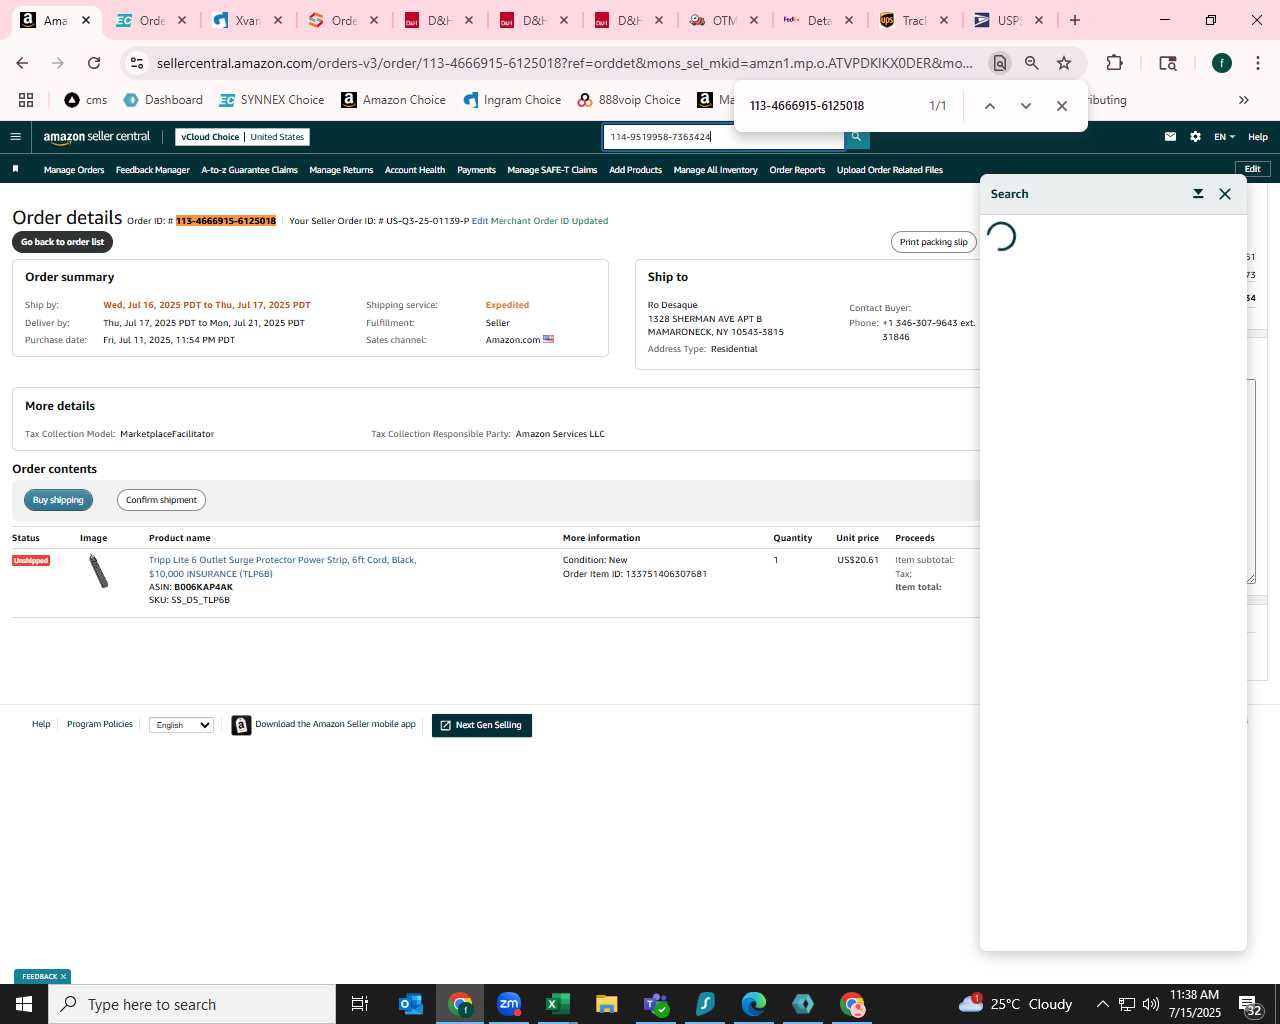
Task: Click Print packing slip button
Action: tap(933, 242)
